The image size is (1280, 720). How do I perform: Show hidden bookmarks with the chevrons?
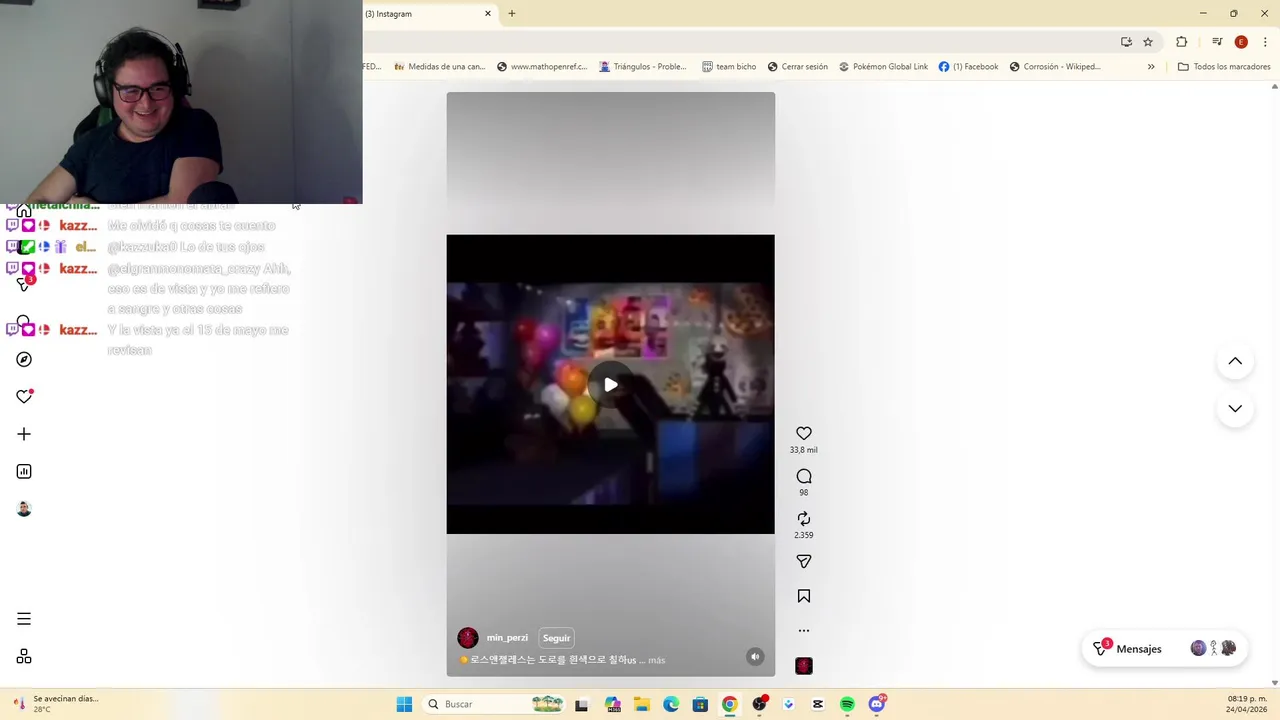coord(1151,67)
